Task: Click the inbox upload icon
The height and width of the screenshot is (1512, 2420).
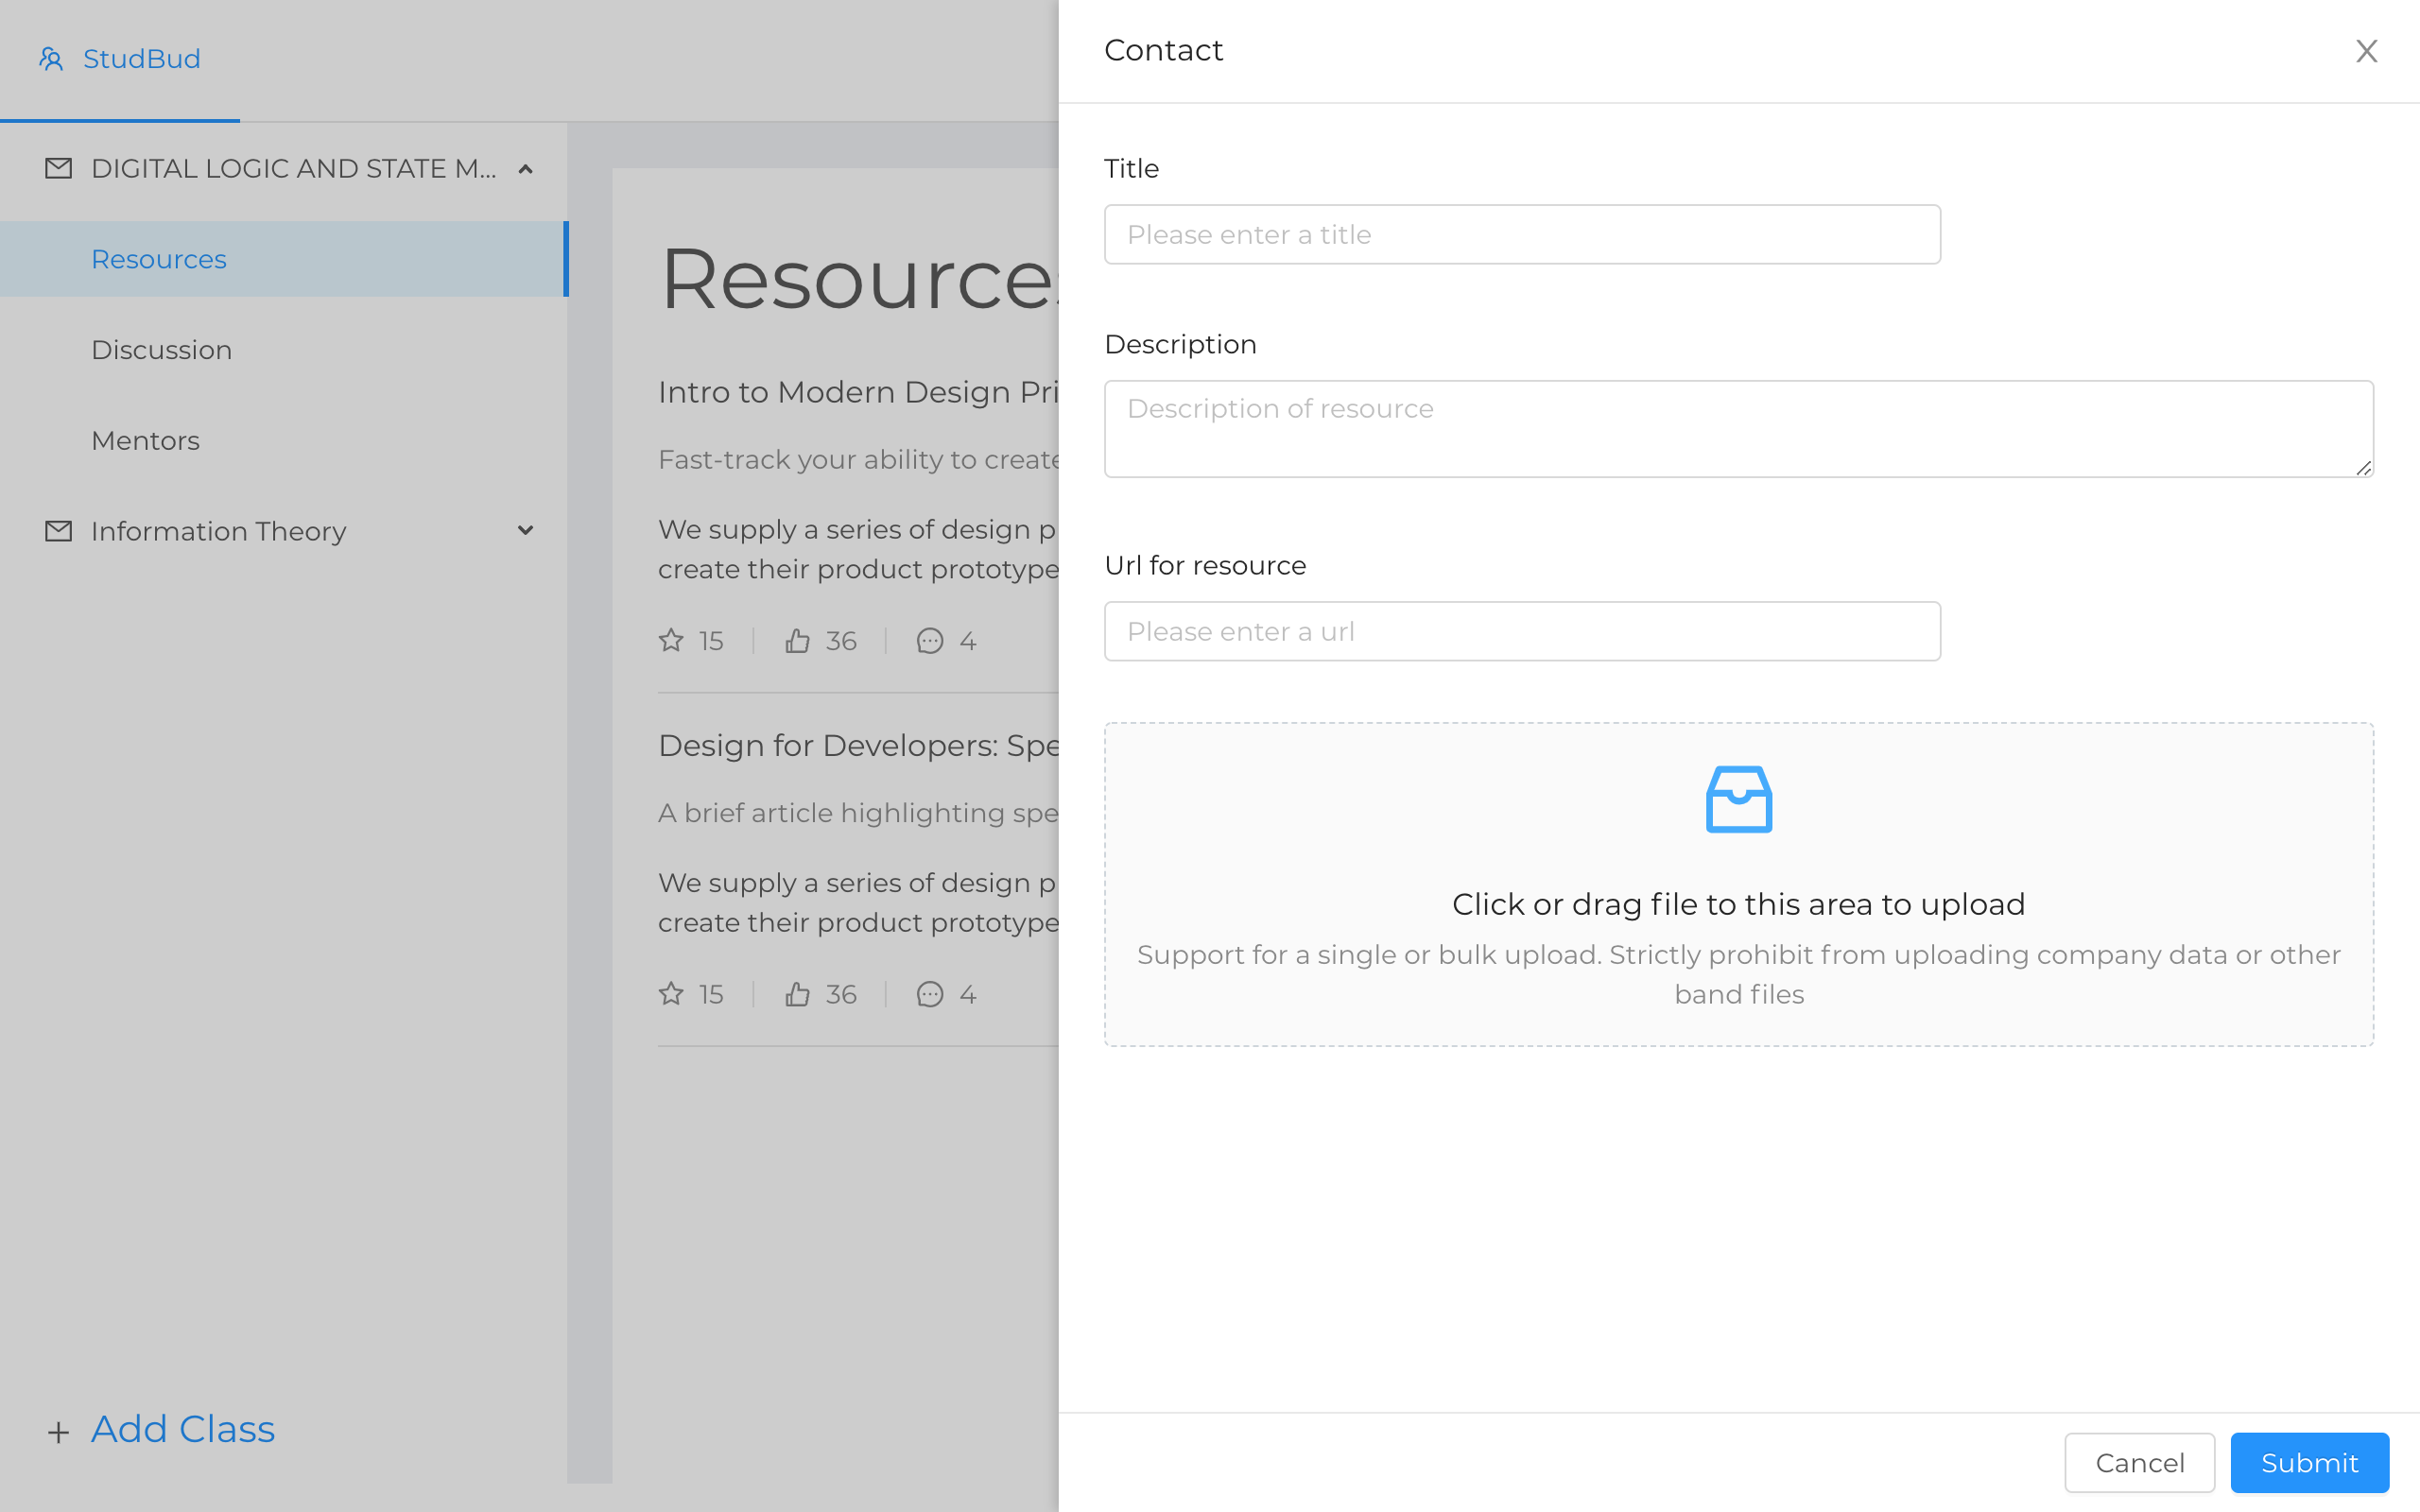Action: click(1738, 799)
